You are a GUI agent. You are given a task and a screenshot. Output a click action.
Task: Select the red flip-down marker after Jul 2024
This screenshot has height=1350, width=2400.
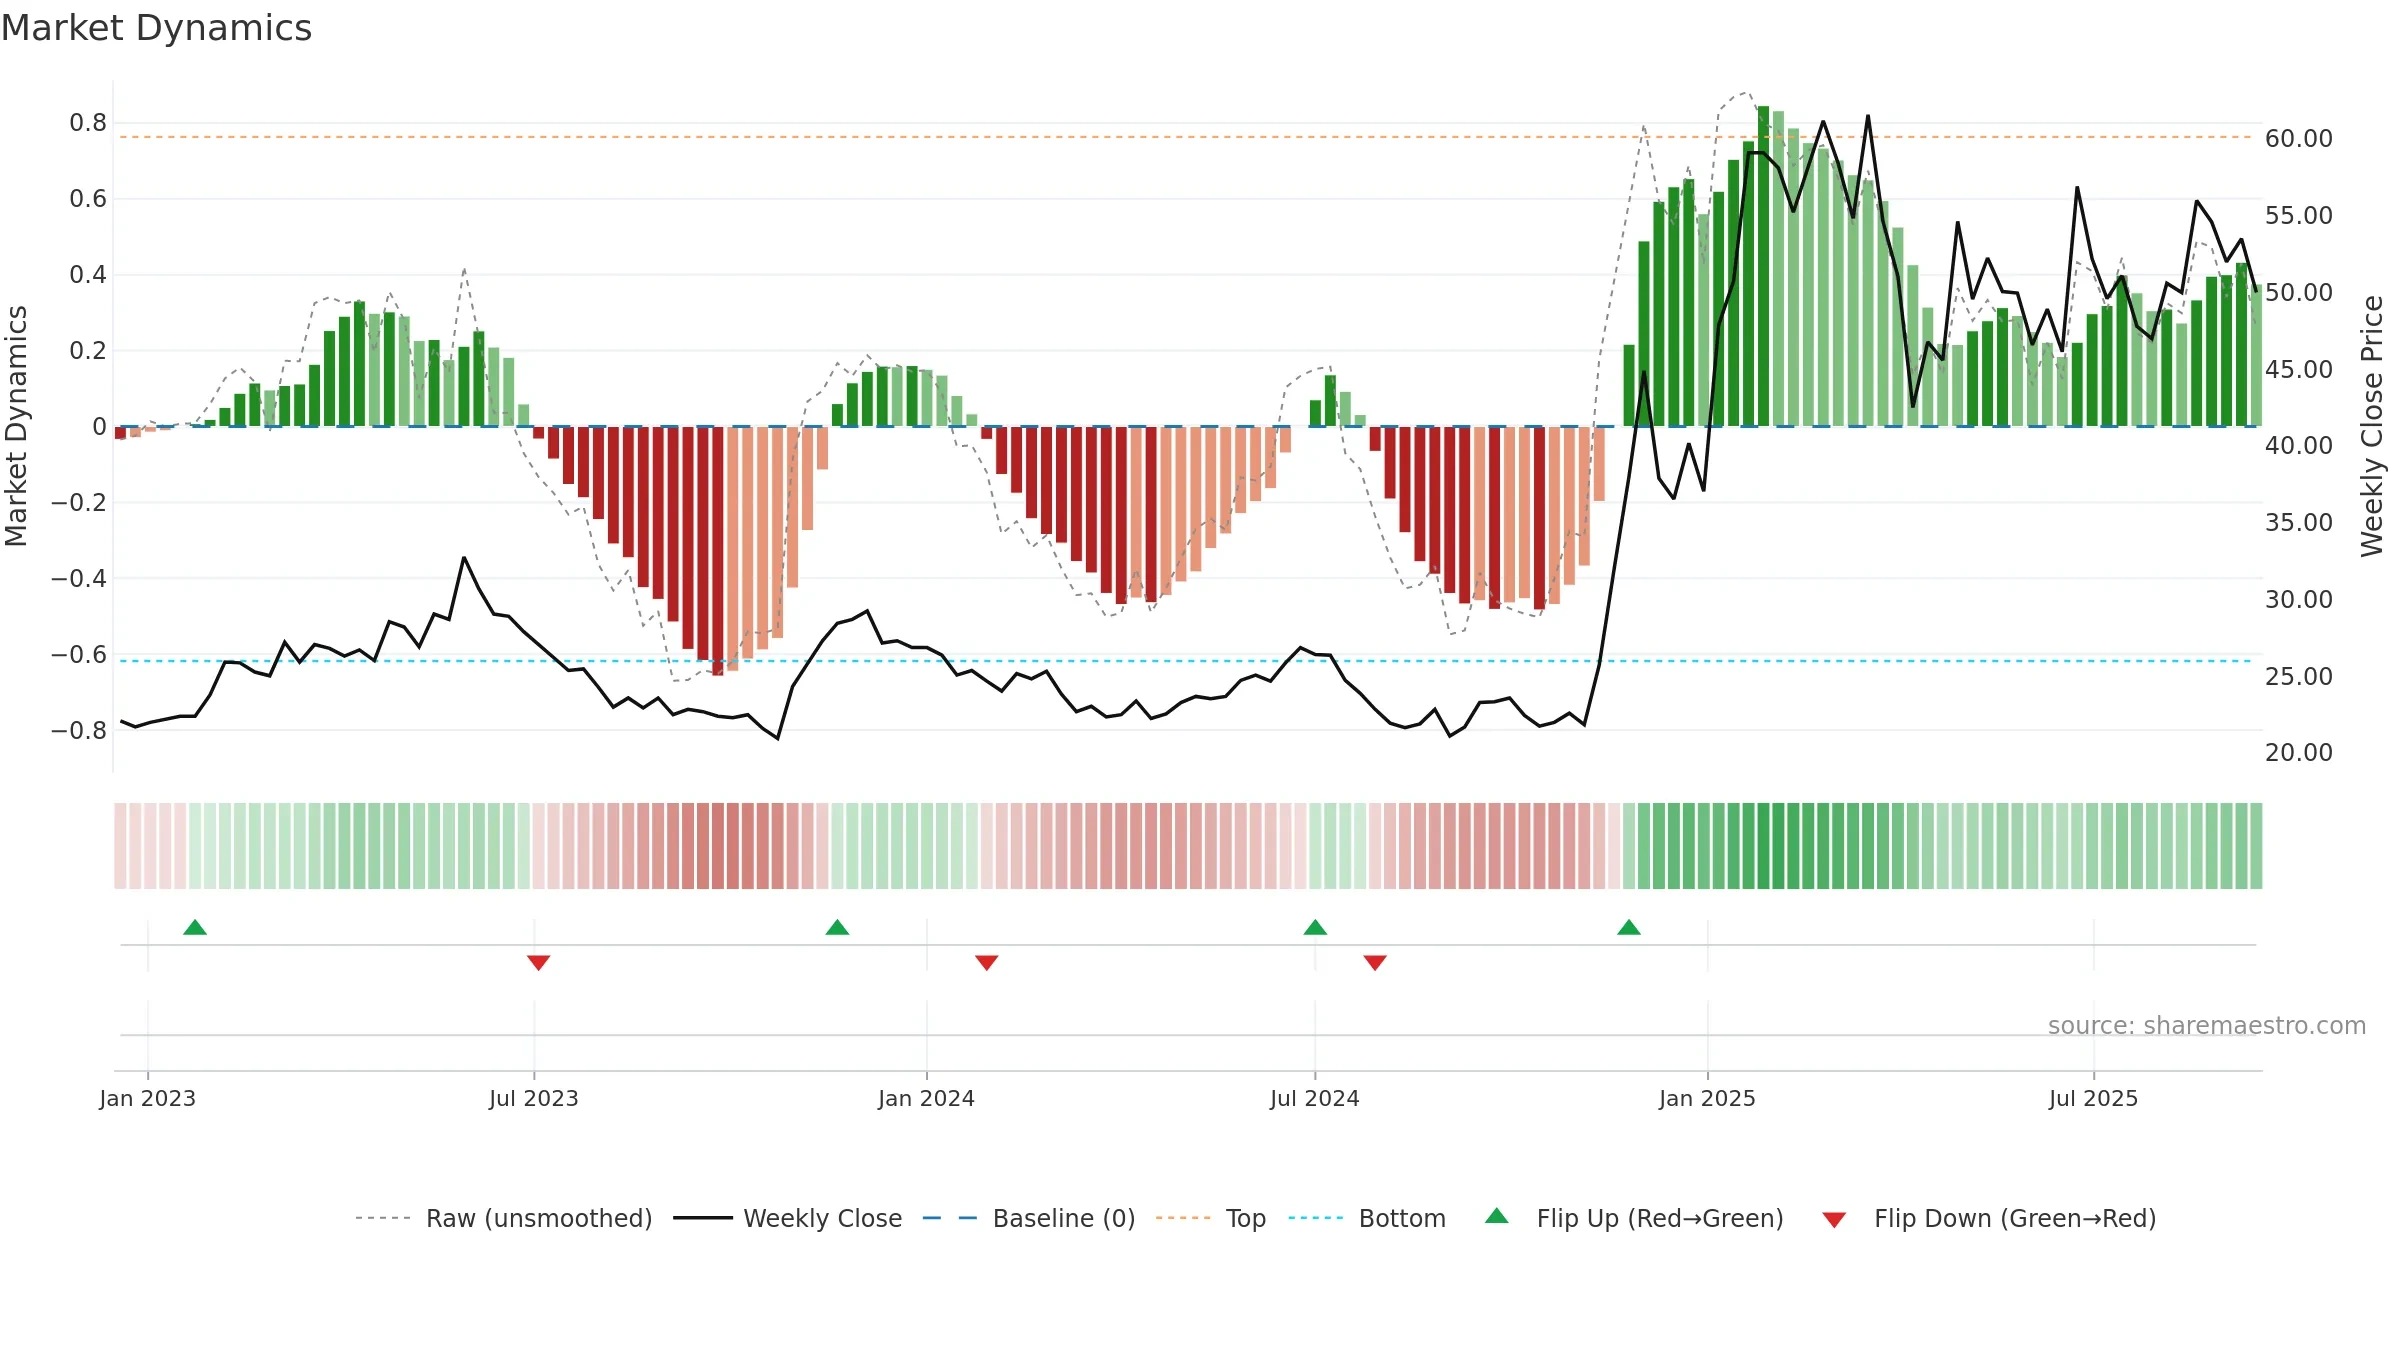pyautogui.click(x=1375, y=962)
